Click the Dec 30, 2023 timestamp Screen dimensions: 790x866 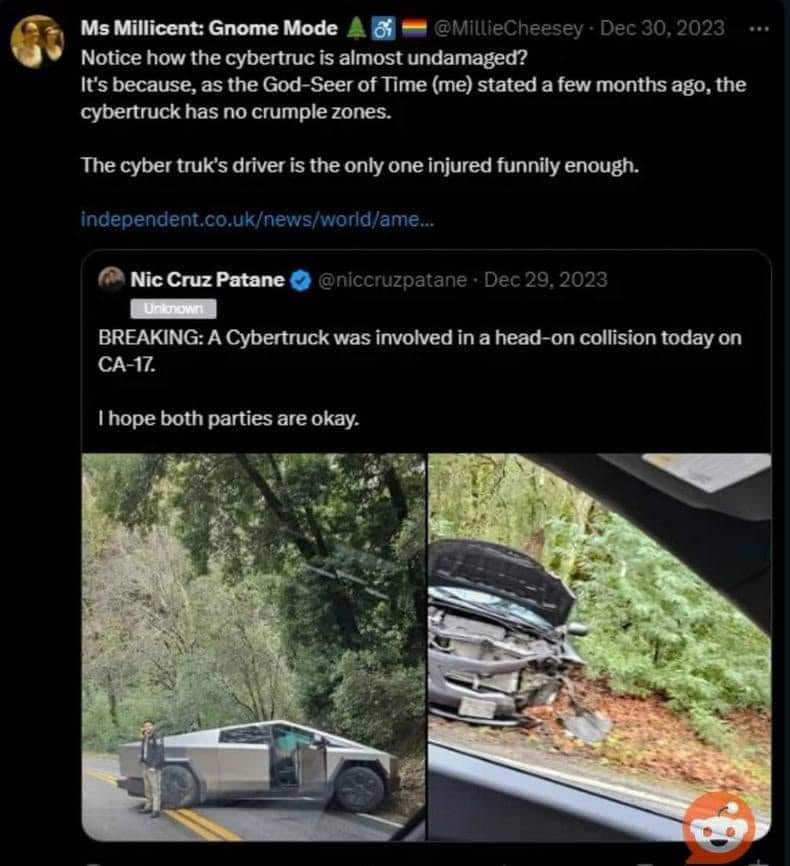point(662,28)
